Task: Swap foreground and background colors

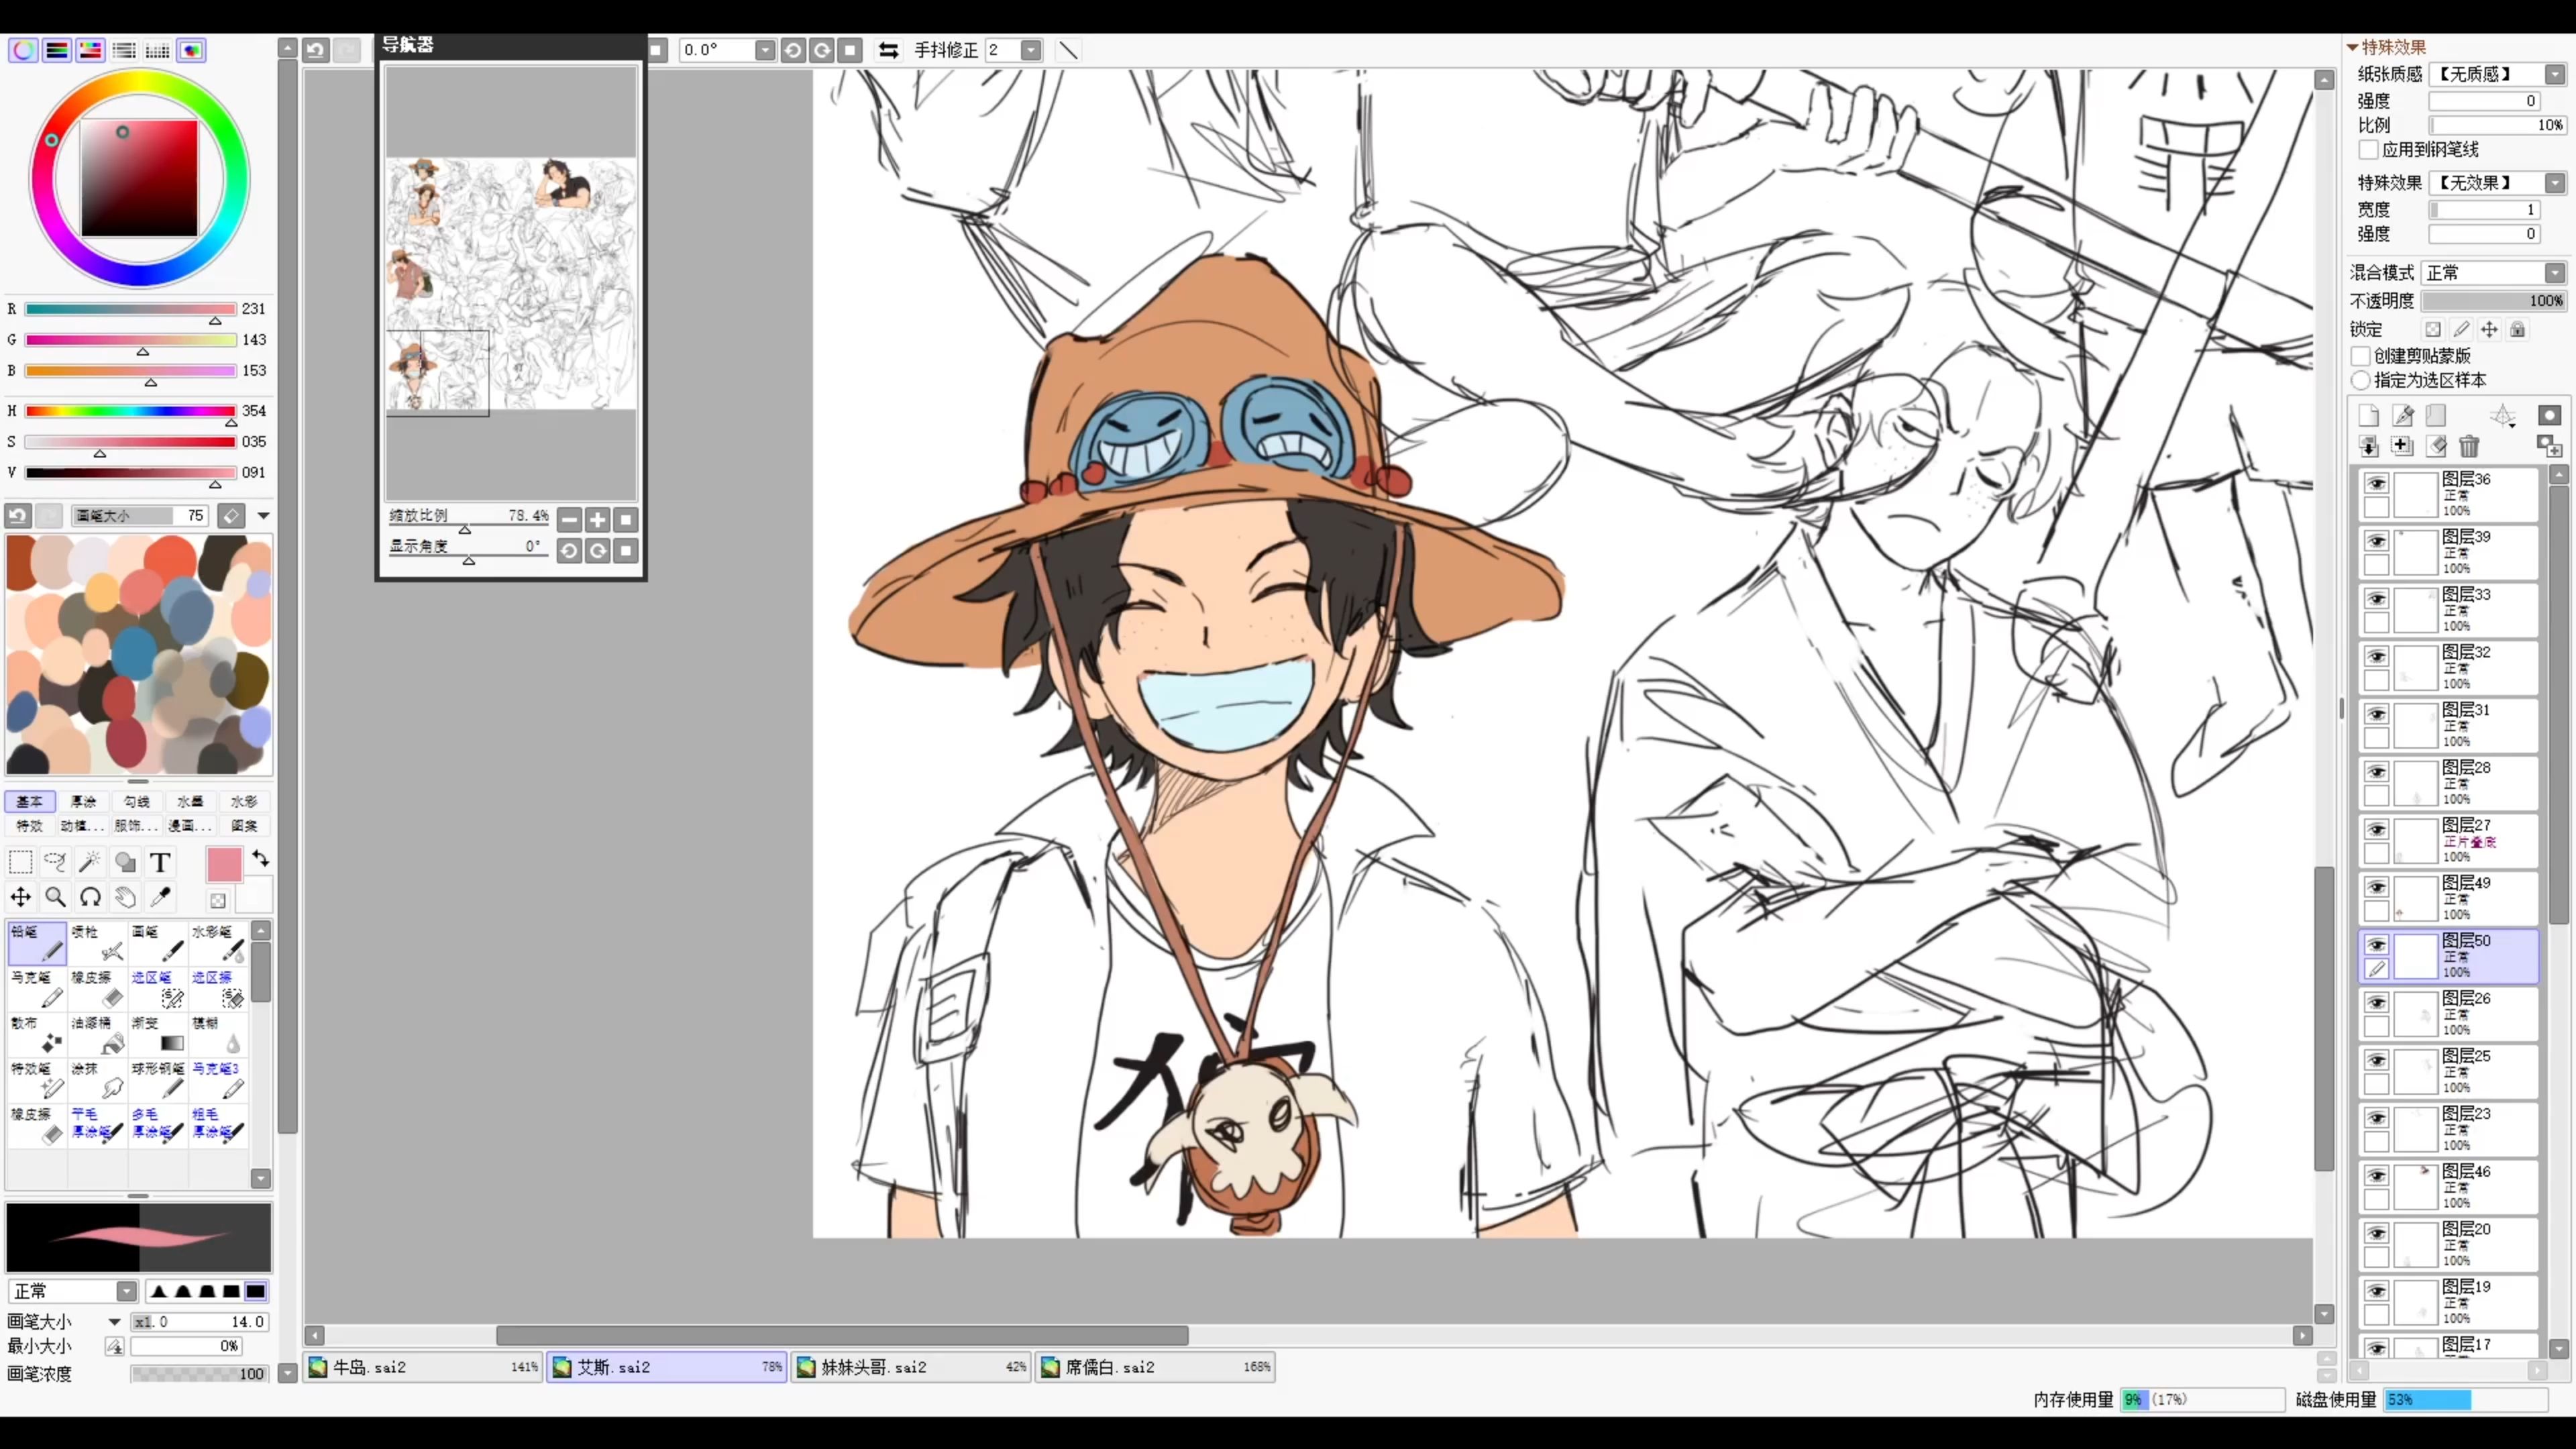Action: [x=261, y=858]
